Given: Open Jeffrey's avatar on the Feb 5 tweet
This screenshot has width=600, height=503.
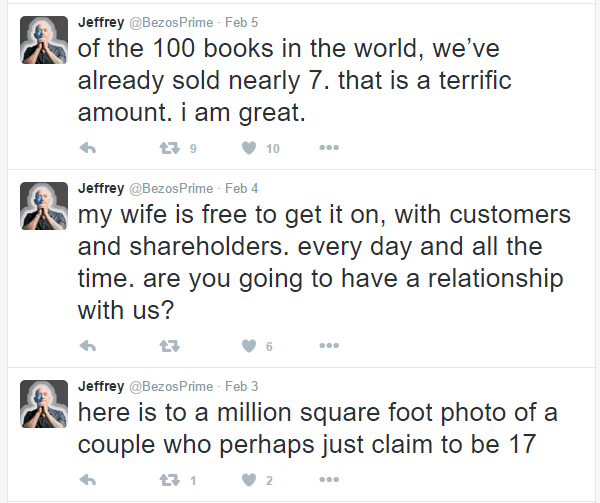Looking at the screenshot, I should point(44,41).
